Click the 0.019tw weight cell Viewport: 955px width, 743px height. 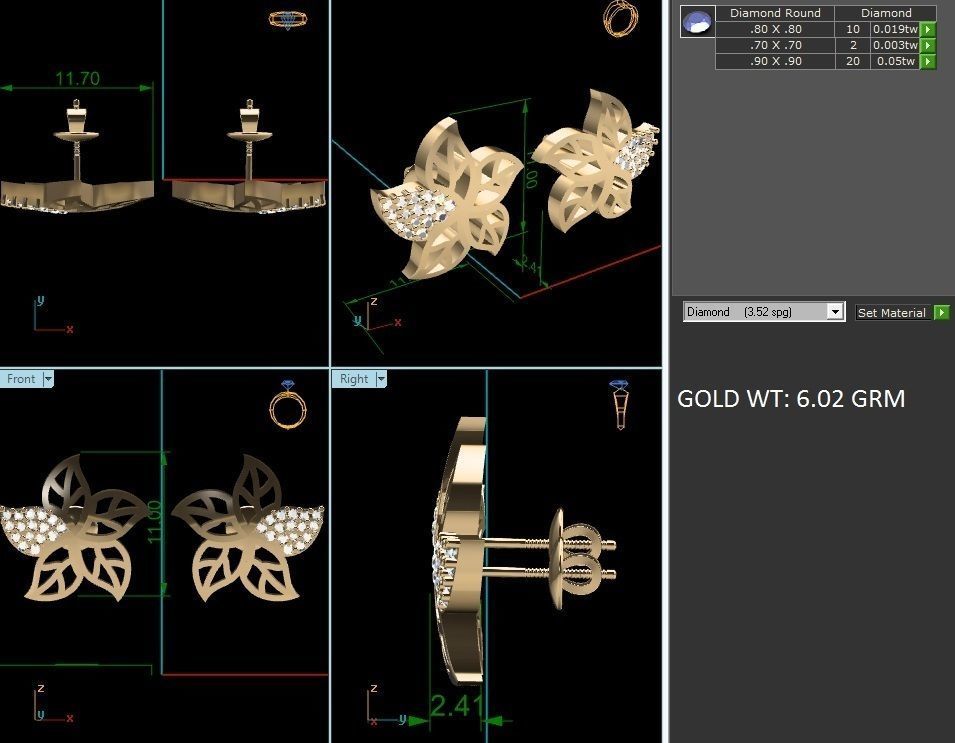click(x=895, y=29)
